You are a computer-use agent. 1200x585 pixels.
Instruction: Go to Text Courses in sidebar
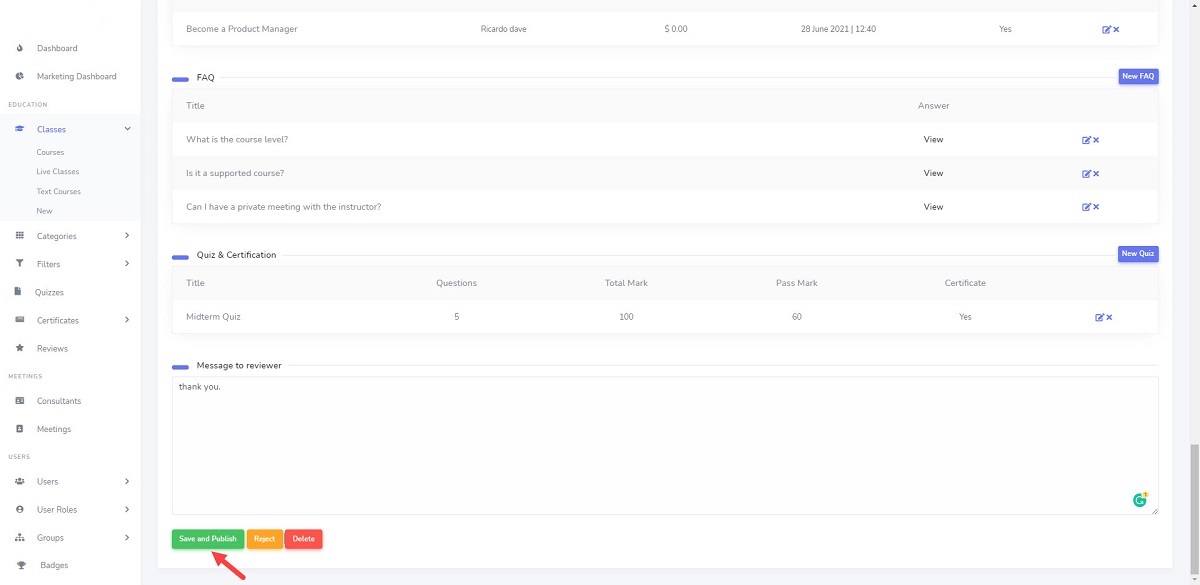pos(59,191)
